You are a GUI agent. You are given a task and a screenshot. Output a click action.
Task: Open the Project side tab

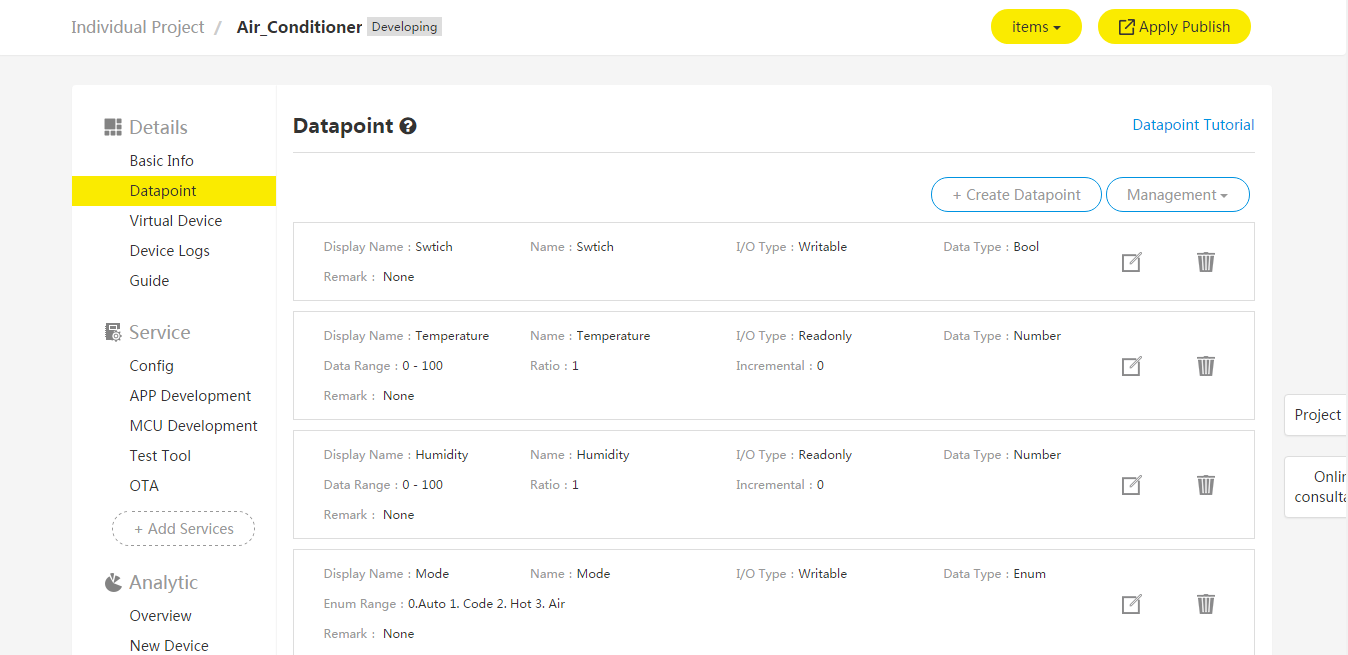pos(1317,415)
